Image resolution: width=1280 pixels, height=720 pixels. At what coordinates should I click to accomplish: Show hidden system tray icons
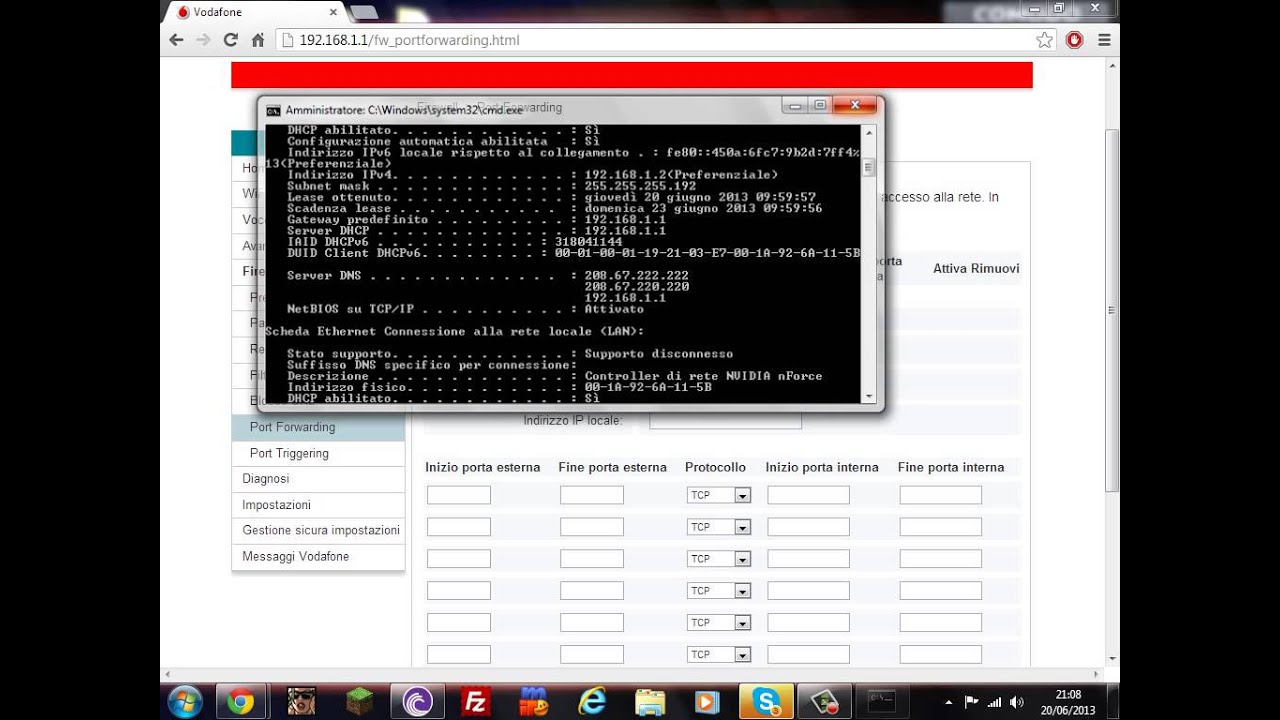pyautogui.click(x=948, y=701)
